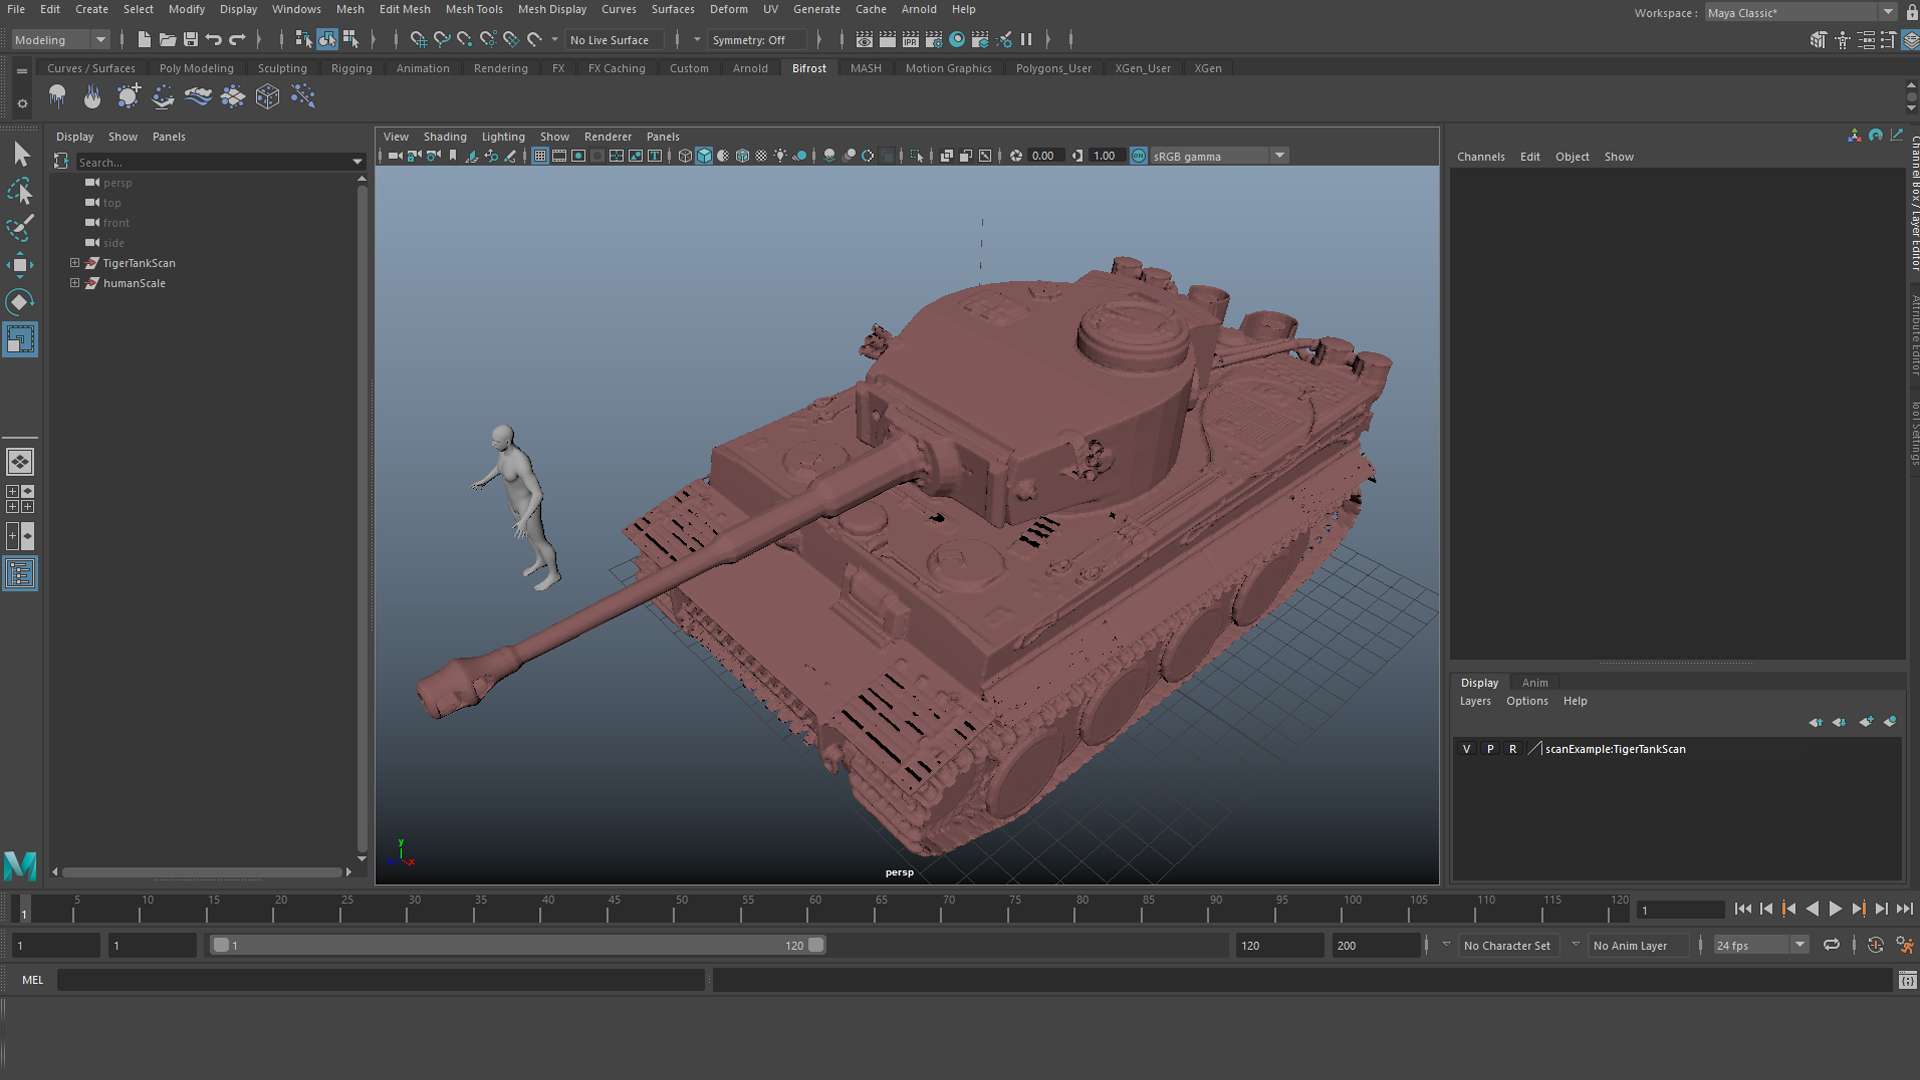
Task: Toggle view transform color management button
Action: click(x=1138, y=156)
